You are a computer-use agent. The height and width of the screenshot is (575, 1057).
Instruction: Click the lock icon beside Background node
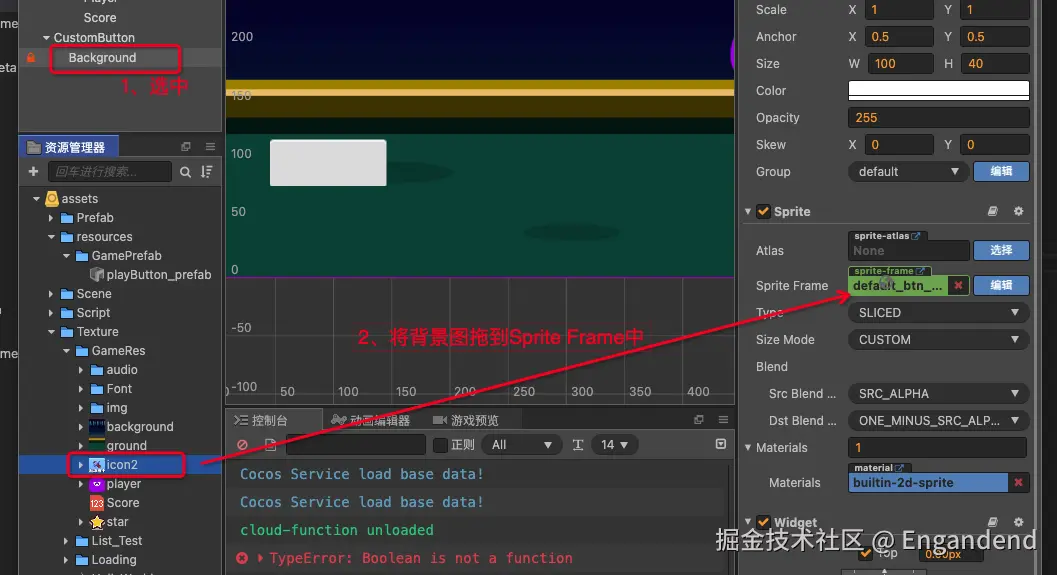pyautogui.click(x=31, y=58)
